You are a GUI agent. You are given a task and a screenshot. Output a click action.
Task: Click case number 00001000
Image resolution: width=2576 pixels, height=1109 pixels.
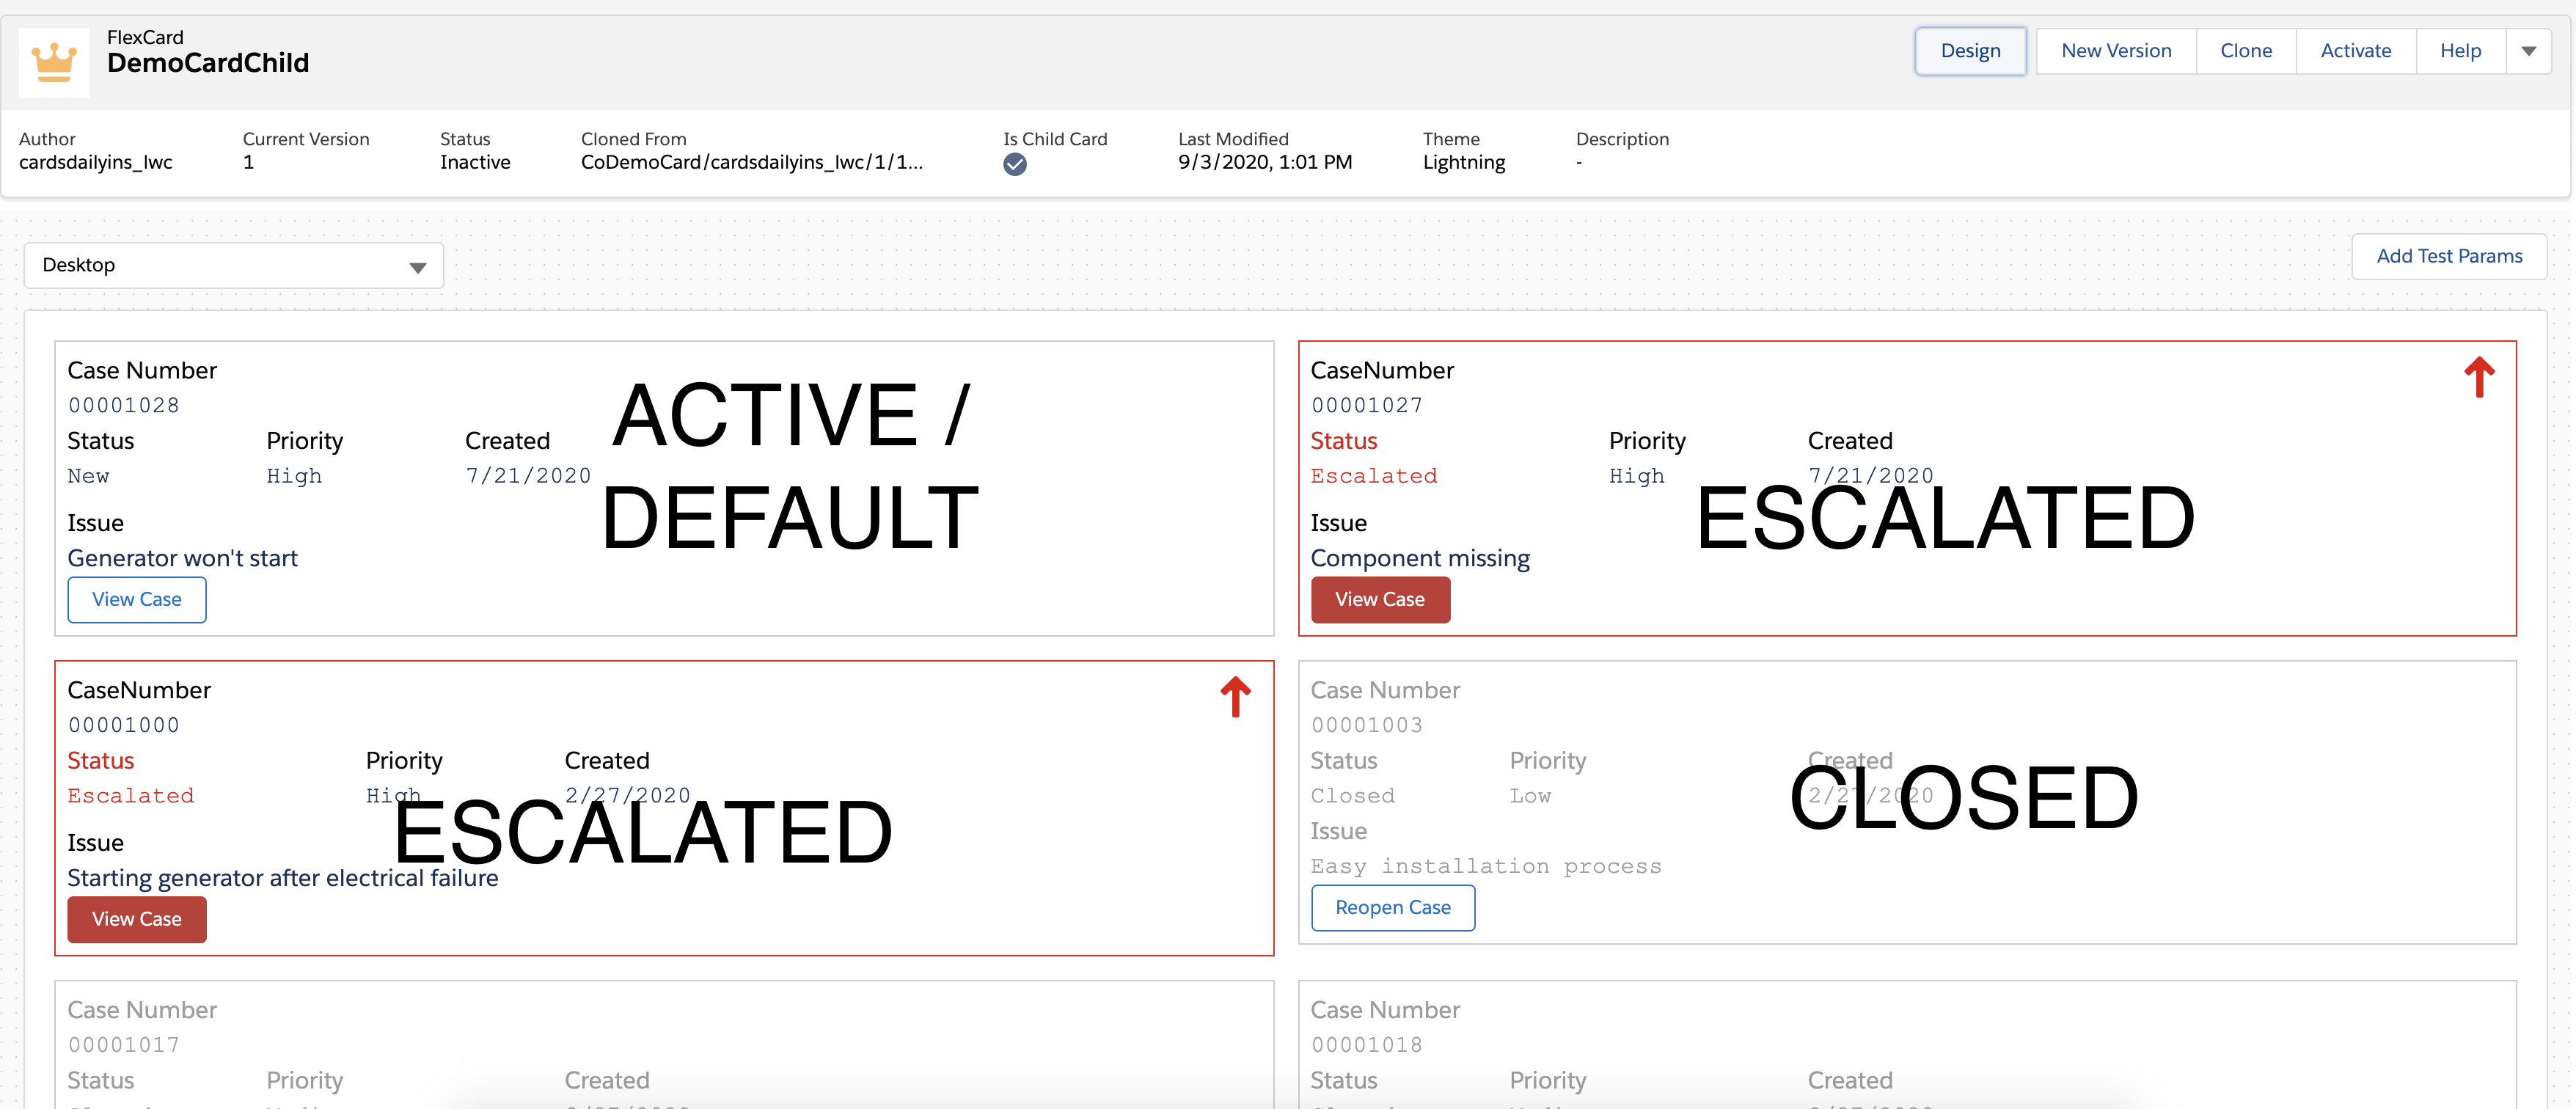124,726
